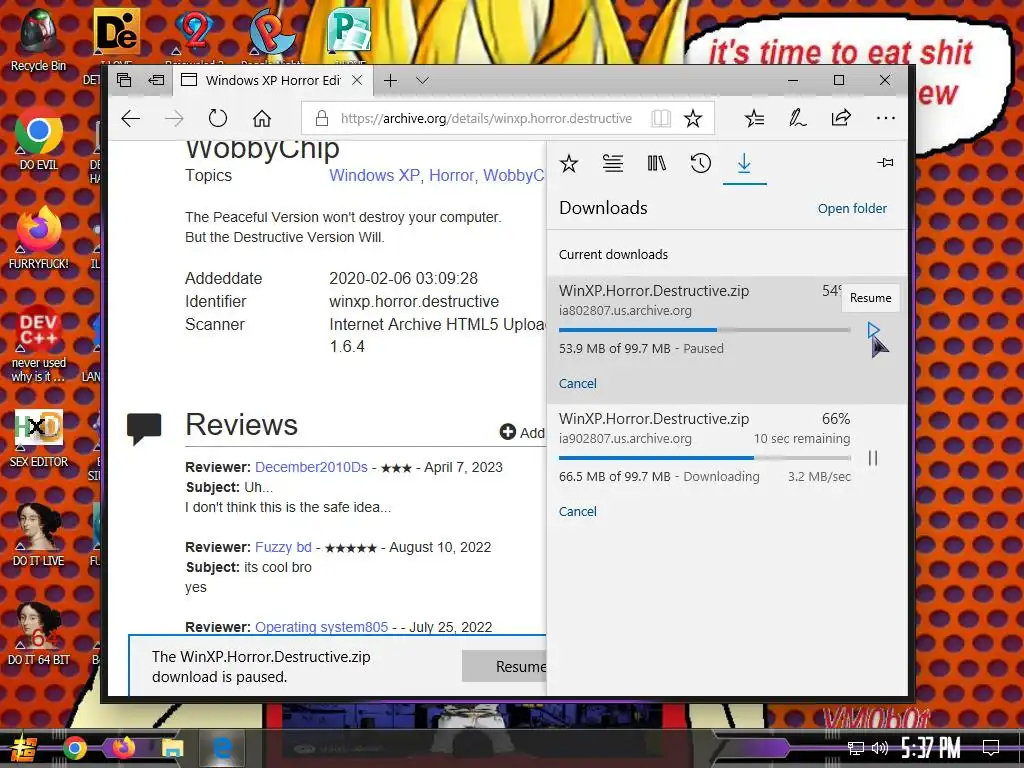Open the DO IT 64 BIT desktop icon
1024x768 pixels.
39,633
